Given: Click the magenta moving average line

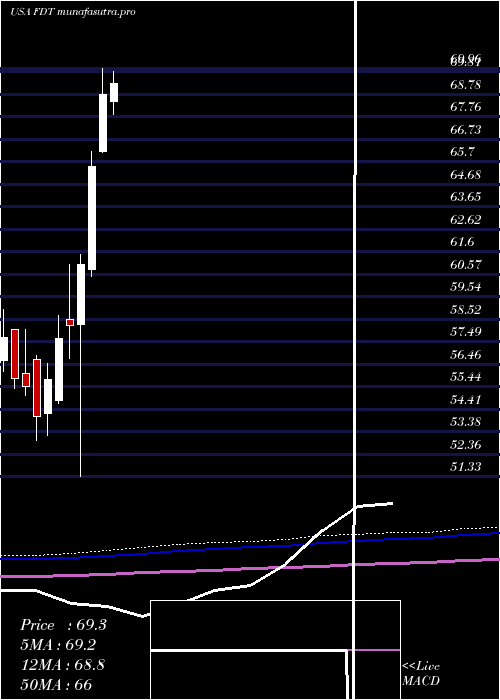Looking at the screenshot, I should 250,568.
